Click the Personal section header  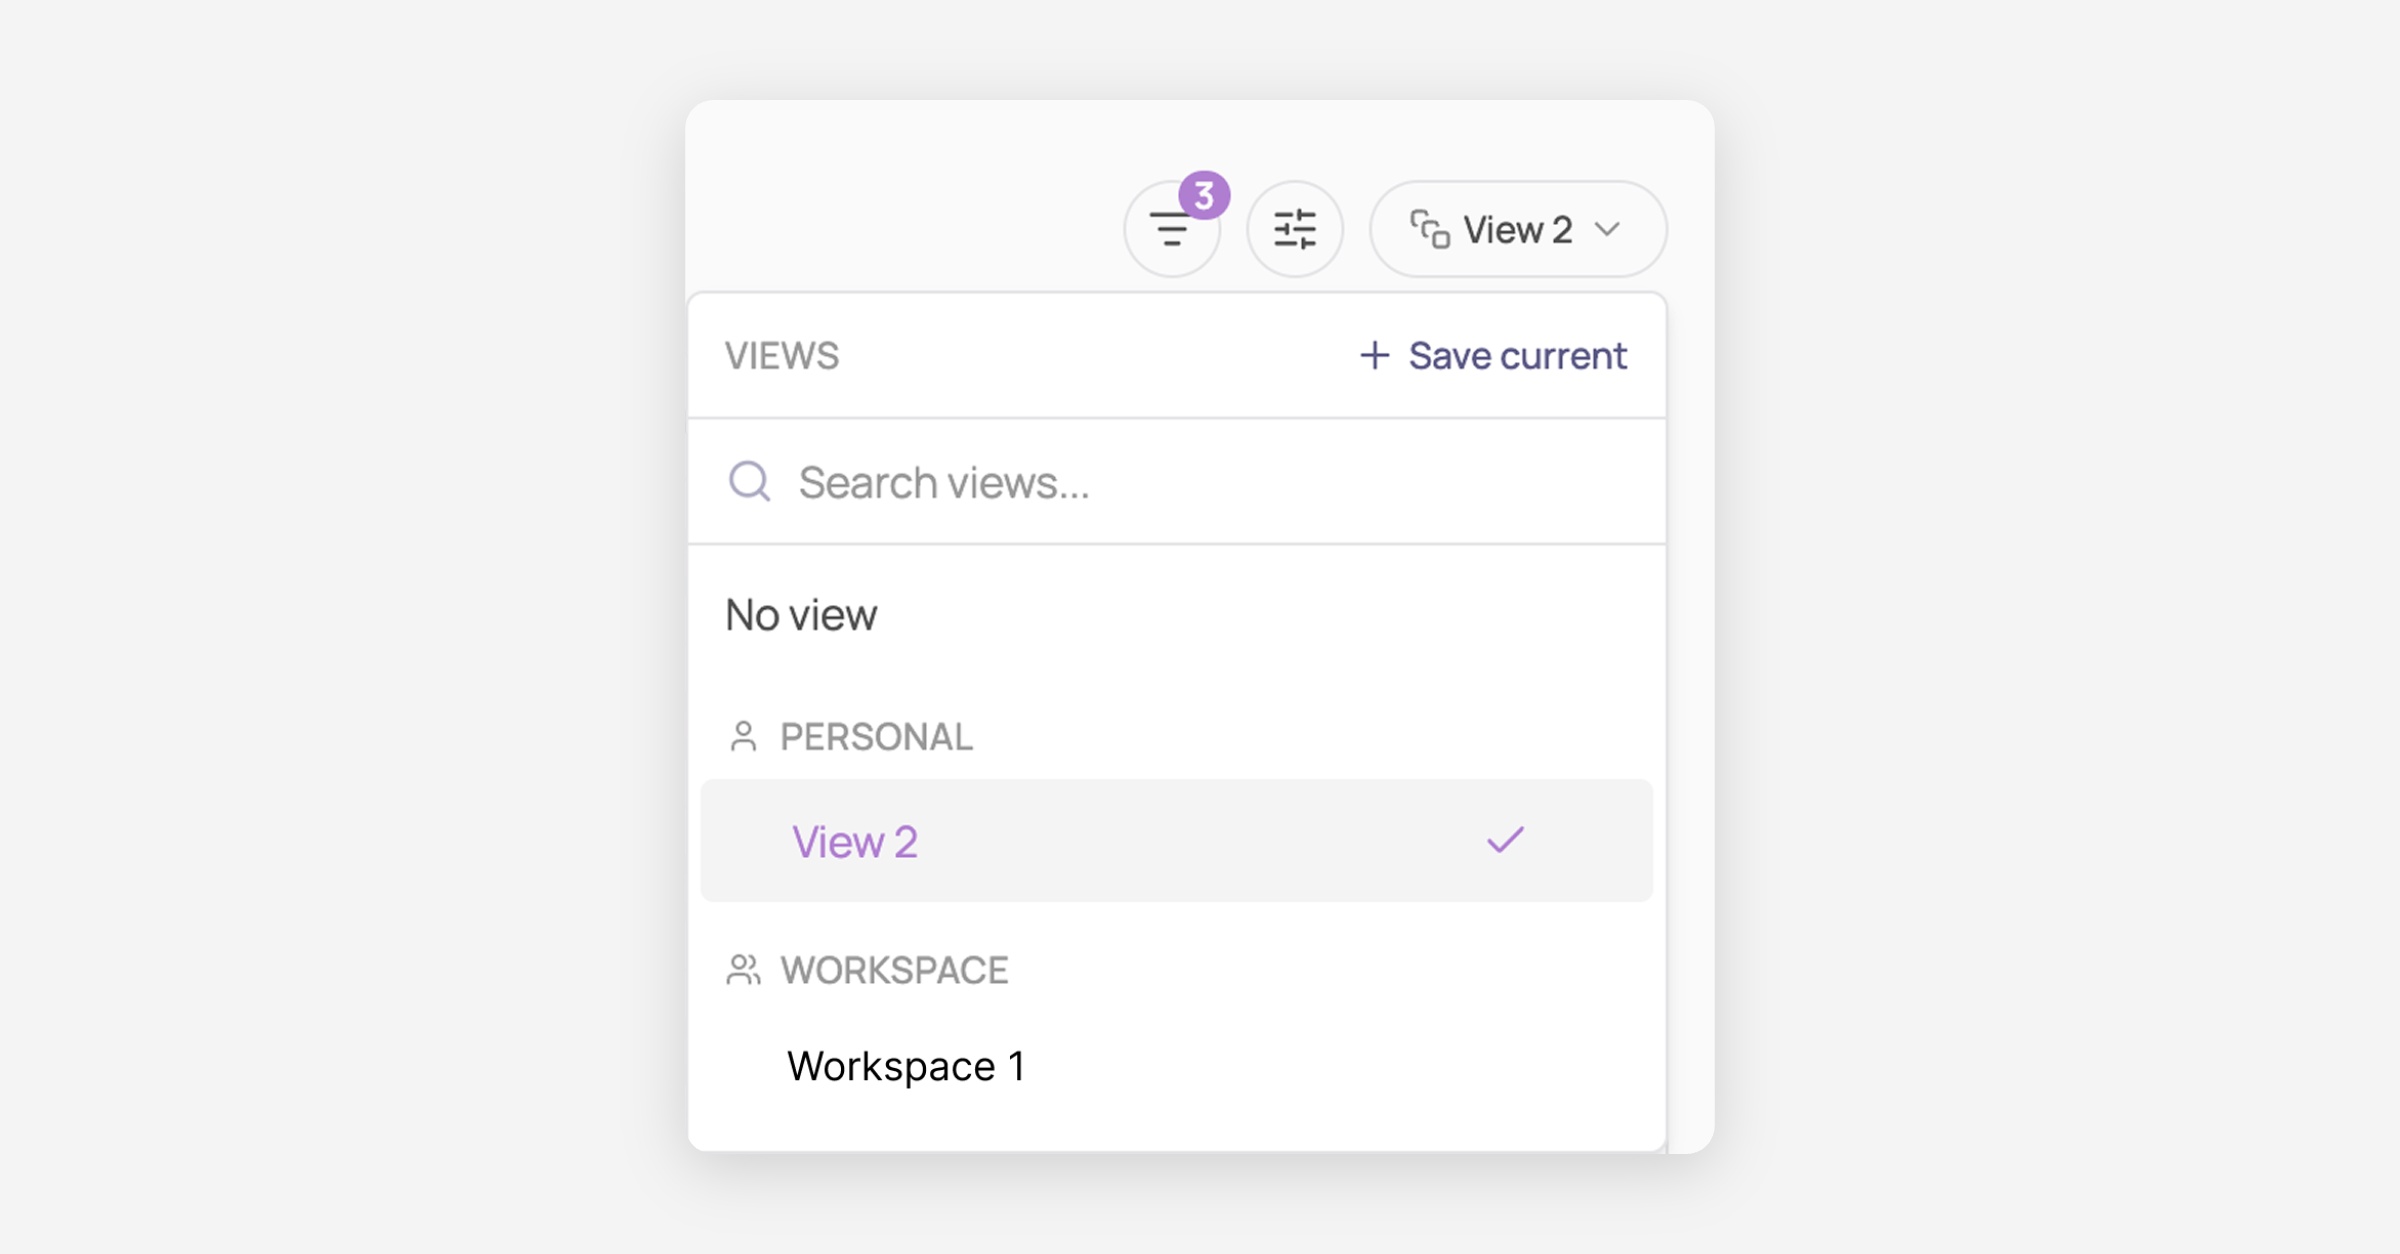tap(876, 737)
